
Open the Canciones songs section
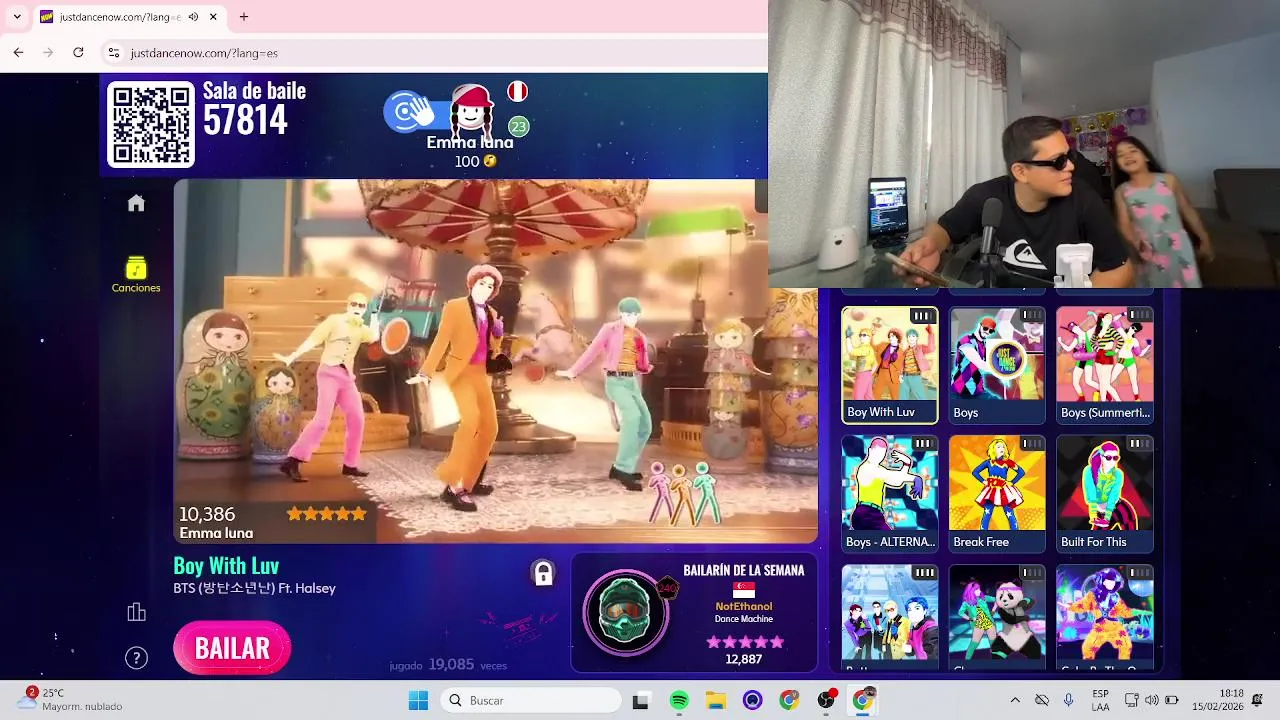point(136,275)
